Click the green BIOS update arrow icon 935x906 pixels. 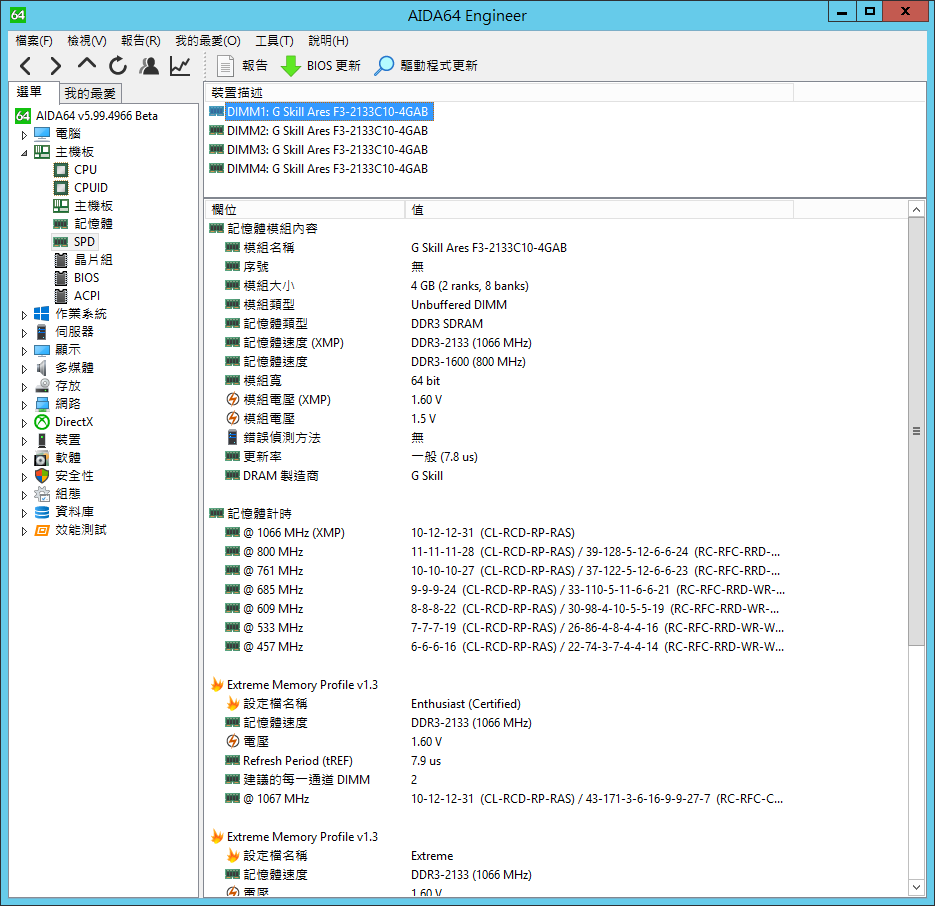tap(291, 66)
